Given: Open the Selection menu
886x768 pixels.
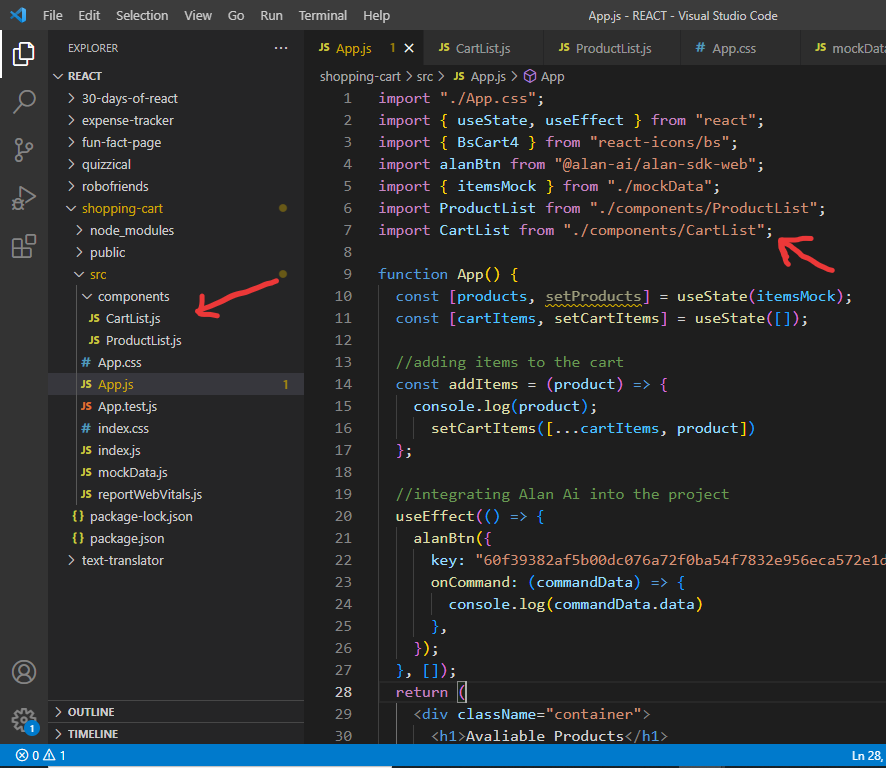Looking at the screenshot, I should [142, 15].
